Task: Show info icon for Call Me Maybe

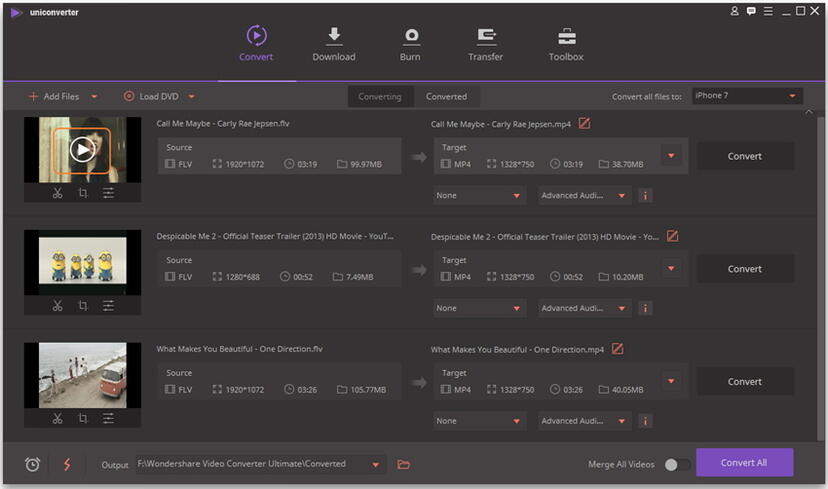Action: (645, 196)
